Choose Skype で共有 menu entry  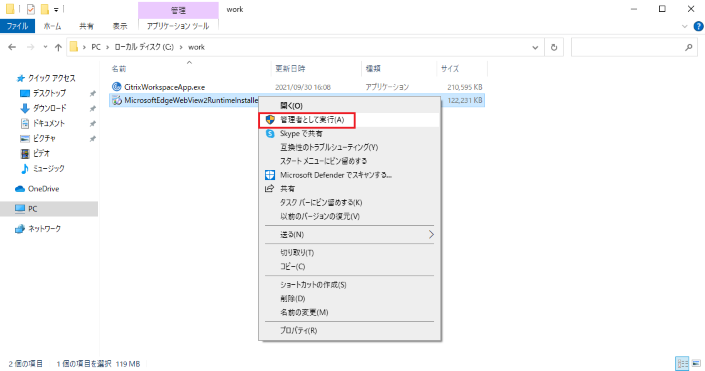pos(301,134)
